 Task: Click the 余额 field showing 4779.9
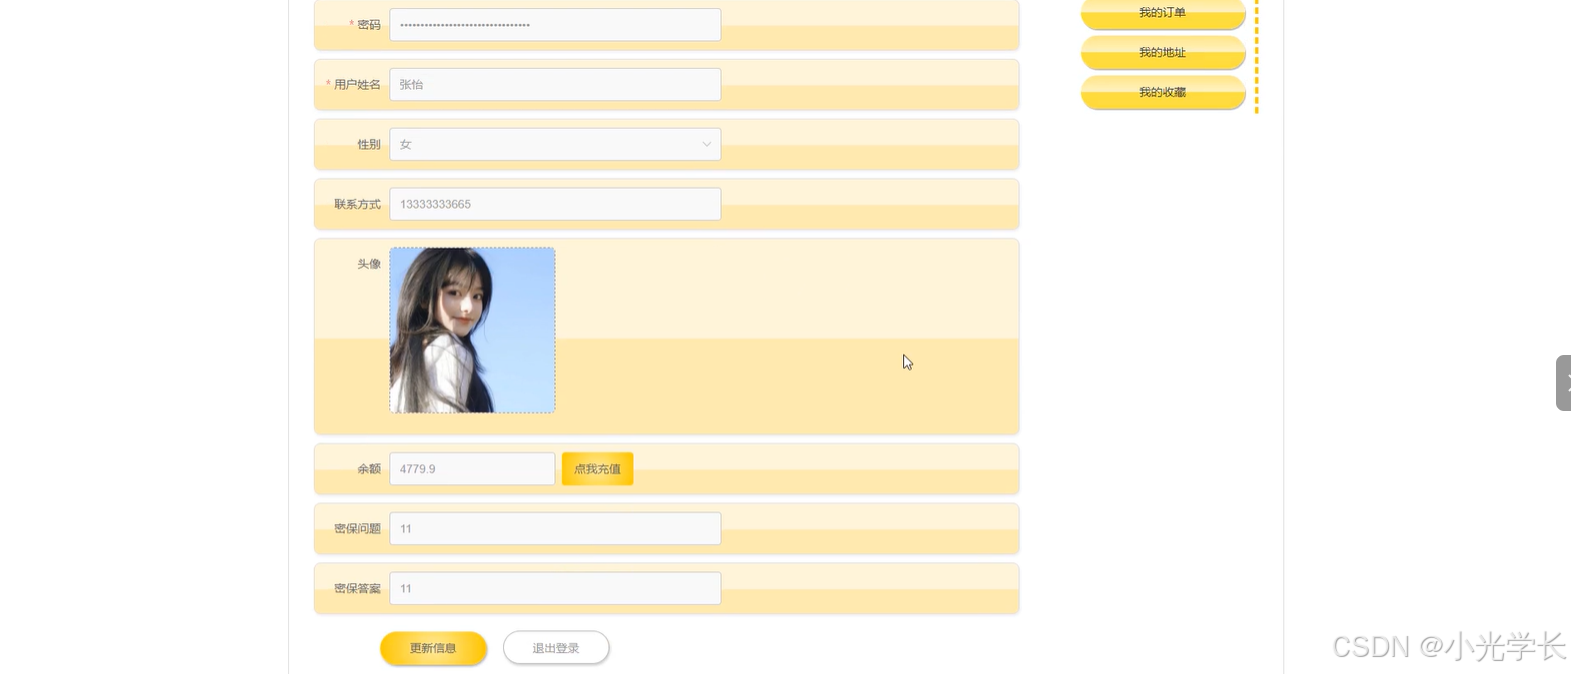point(472,469)
